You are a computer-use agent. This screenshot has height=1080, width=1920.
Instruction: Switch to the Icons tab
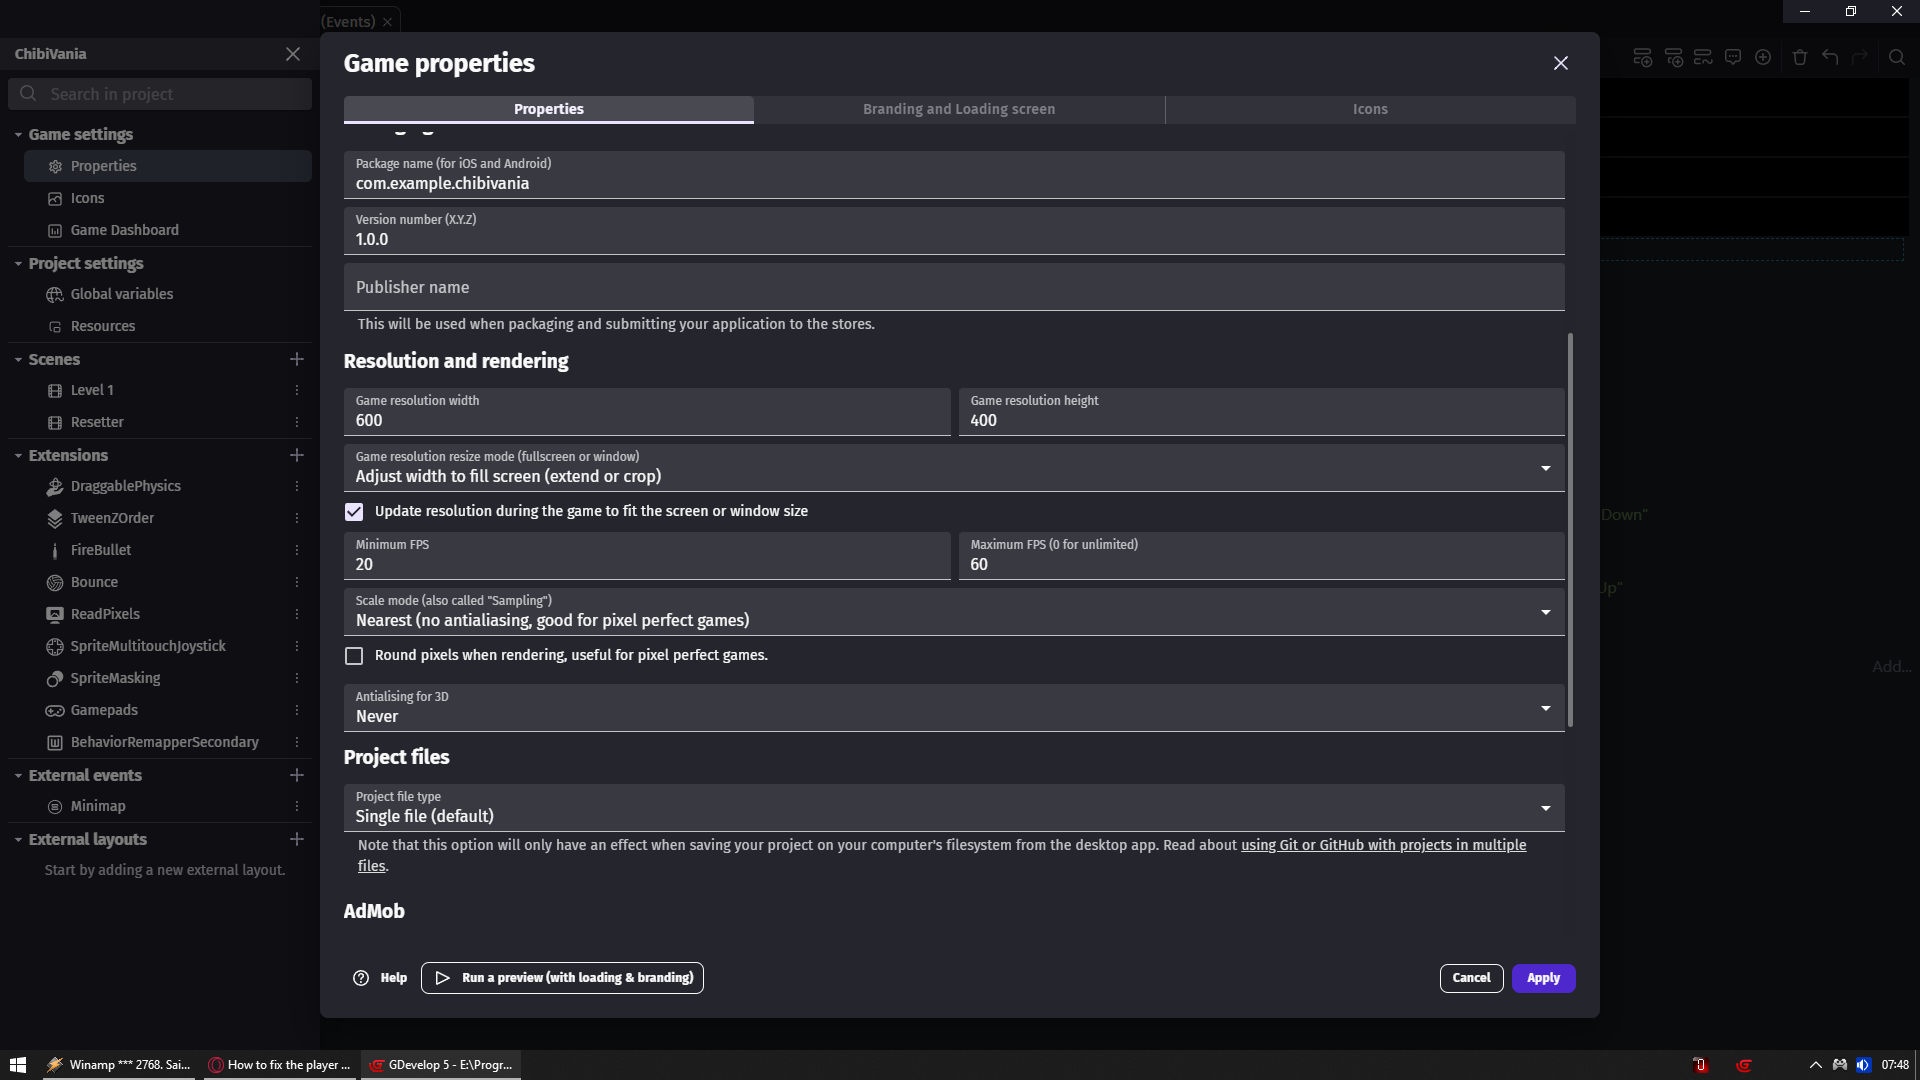coord(1370,109)
